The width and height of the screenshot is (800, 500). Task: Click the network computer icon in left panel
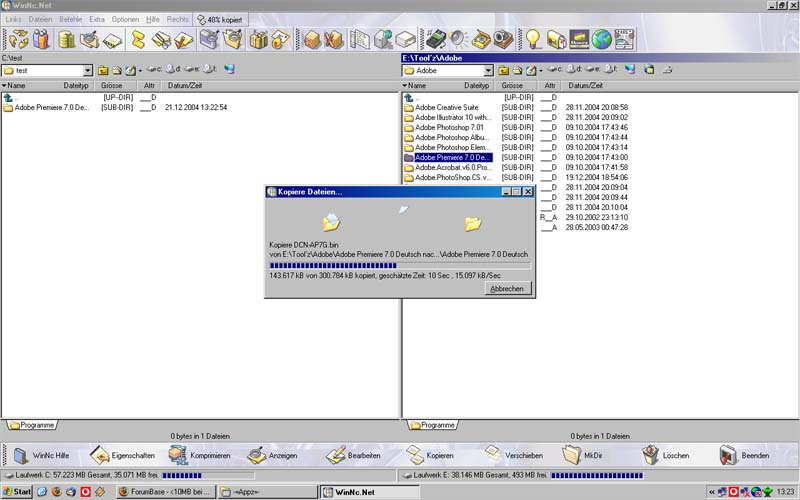coord(230,69)
